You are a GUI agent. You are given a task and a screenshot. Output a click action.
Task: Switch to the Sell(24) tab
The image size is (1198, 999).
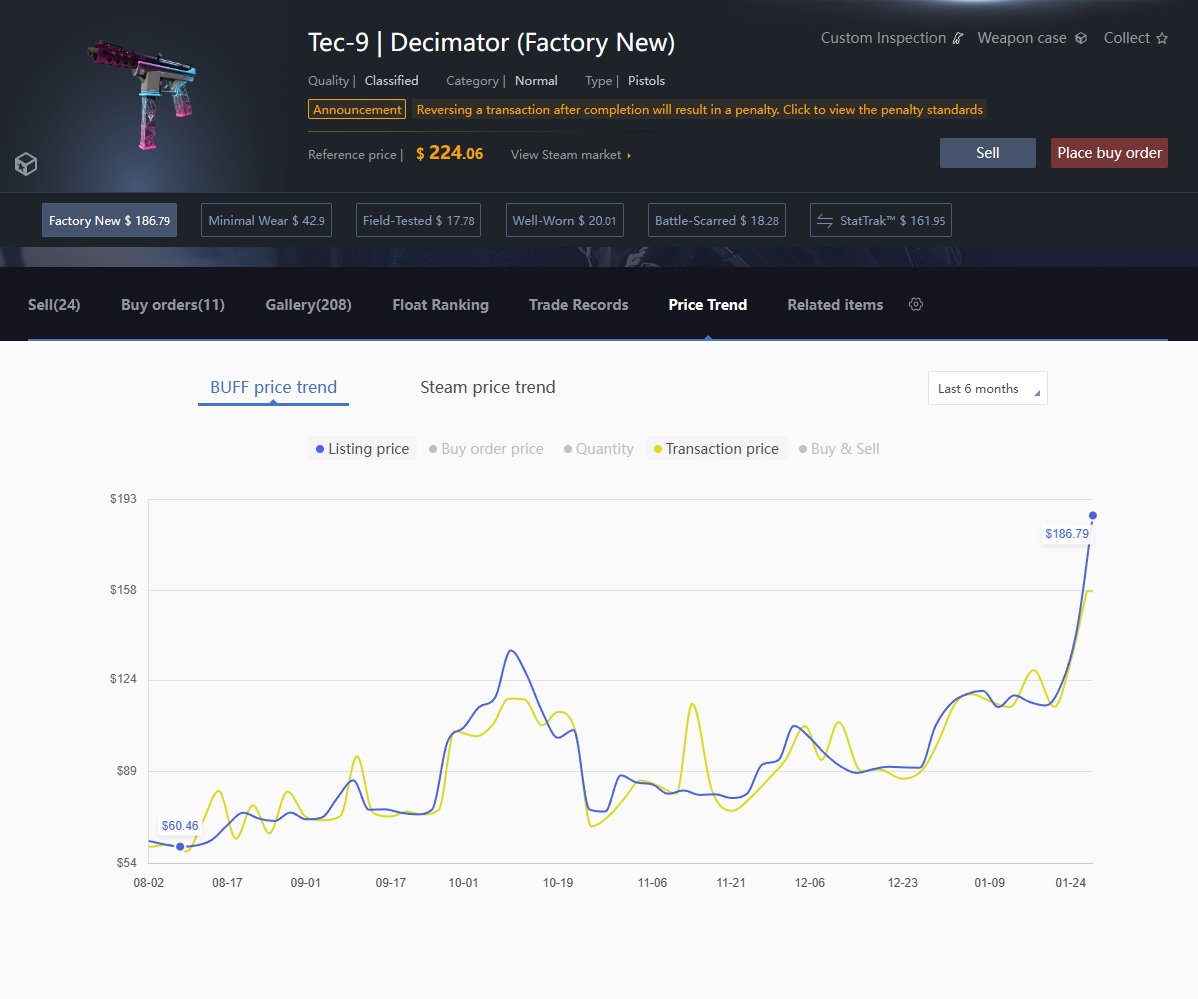53,305
